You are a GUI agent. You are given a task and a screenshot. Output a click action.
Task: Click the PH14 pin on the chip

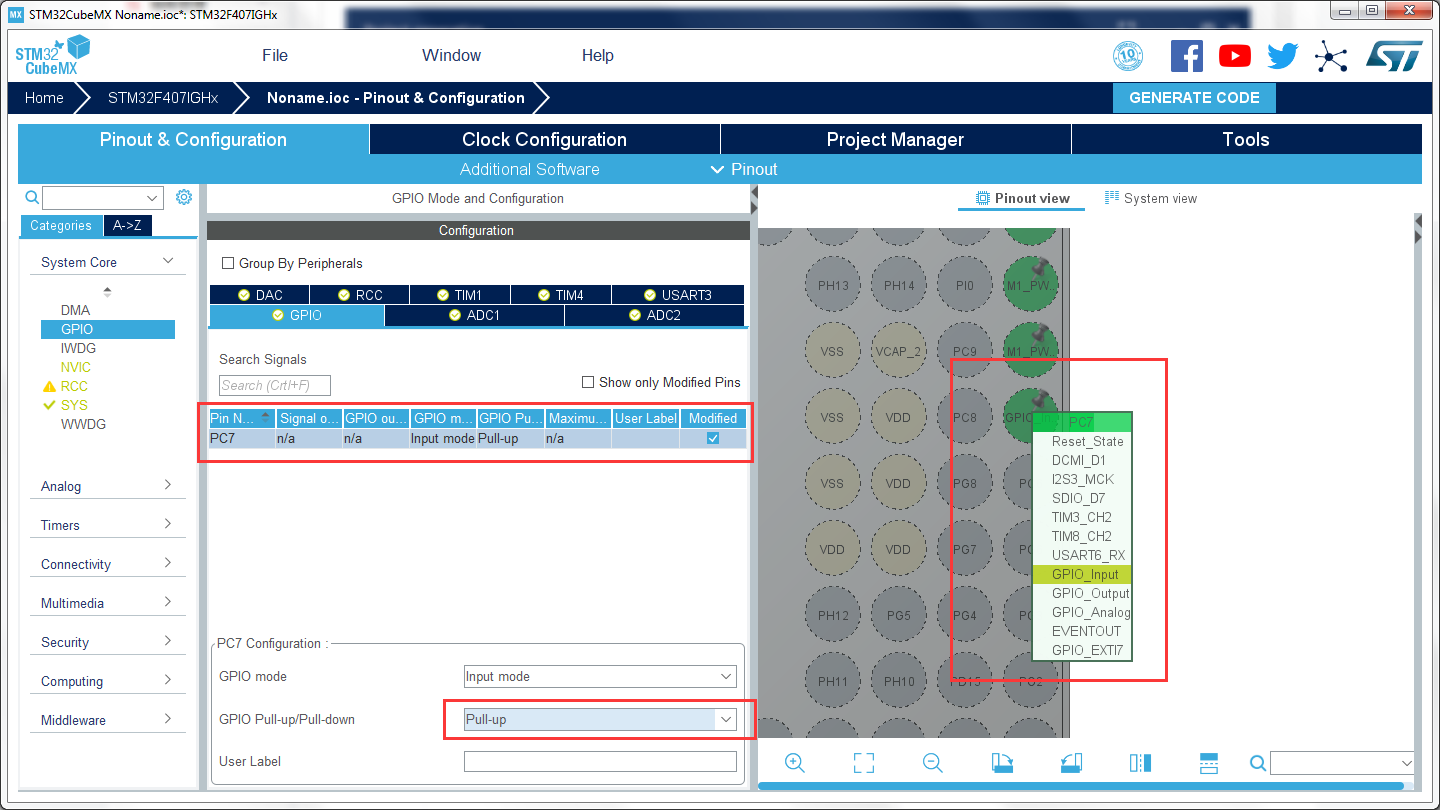[x=898, y=285]
